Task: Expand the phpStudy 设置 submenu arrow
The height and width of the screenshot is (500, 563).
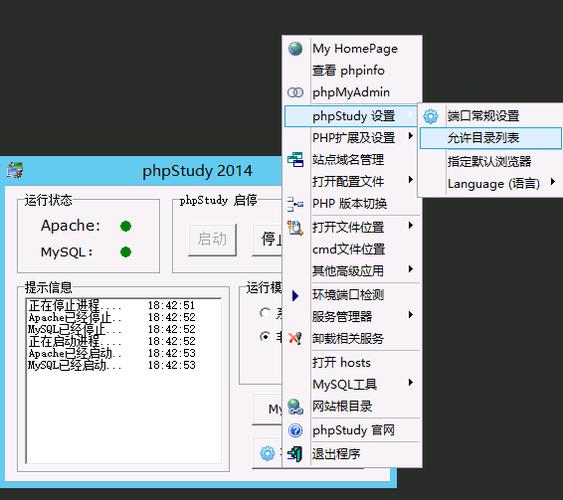Action: (410, 115)
